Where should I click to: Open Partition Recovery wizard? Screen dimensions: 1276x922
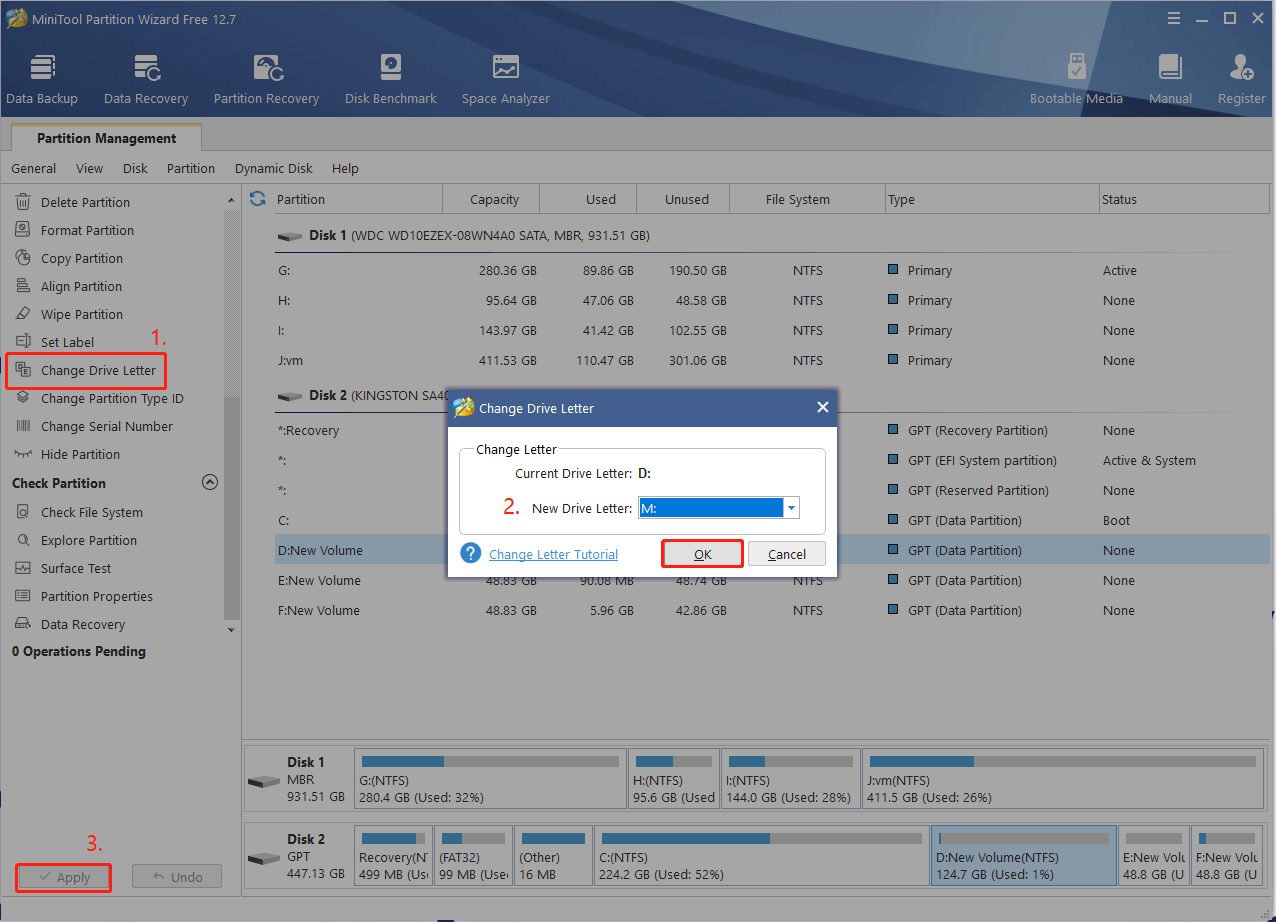[x=266, y=80]
